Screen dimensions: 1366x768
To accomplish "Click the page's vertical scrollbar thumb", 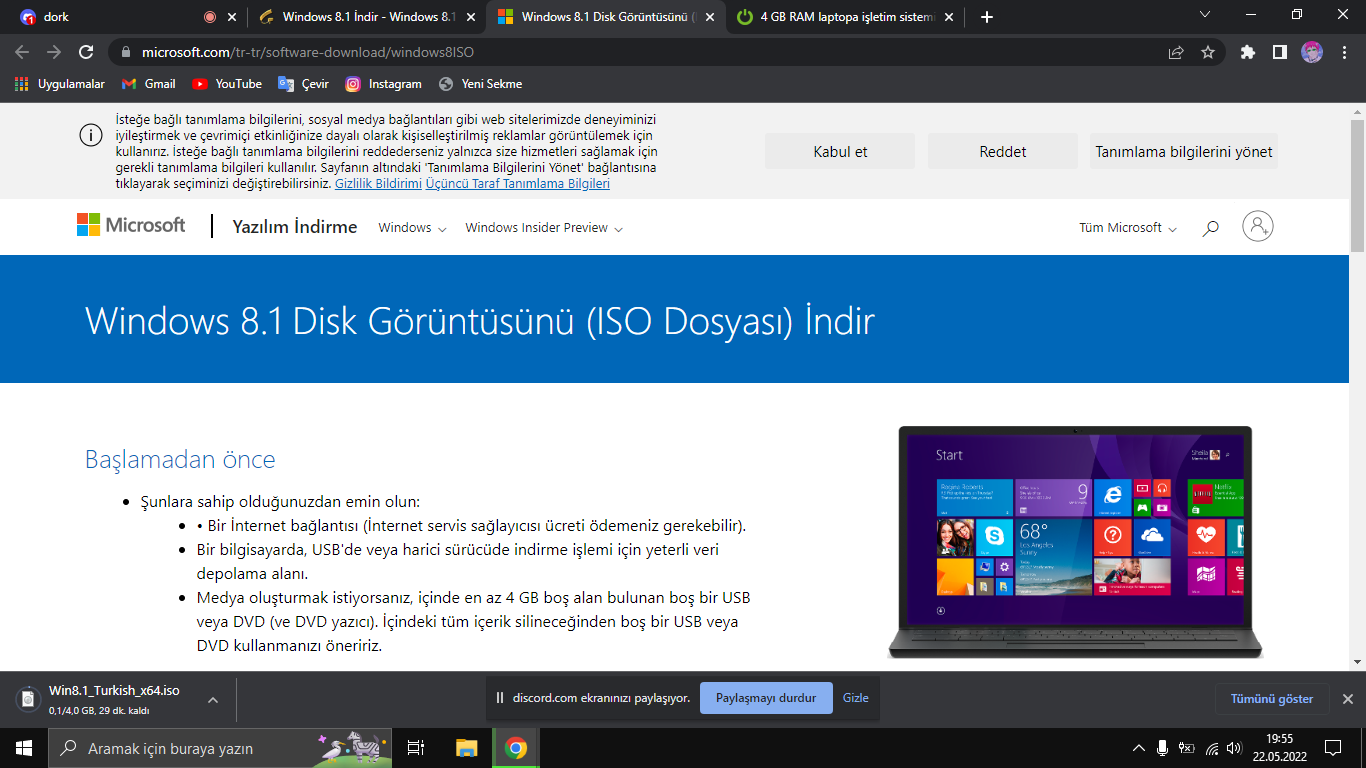I will click(x=1357, y=187).
